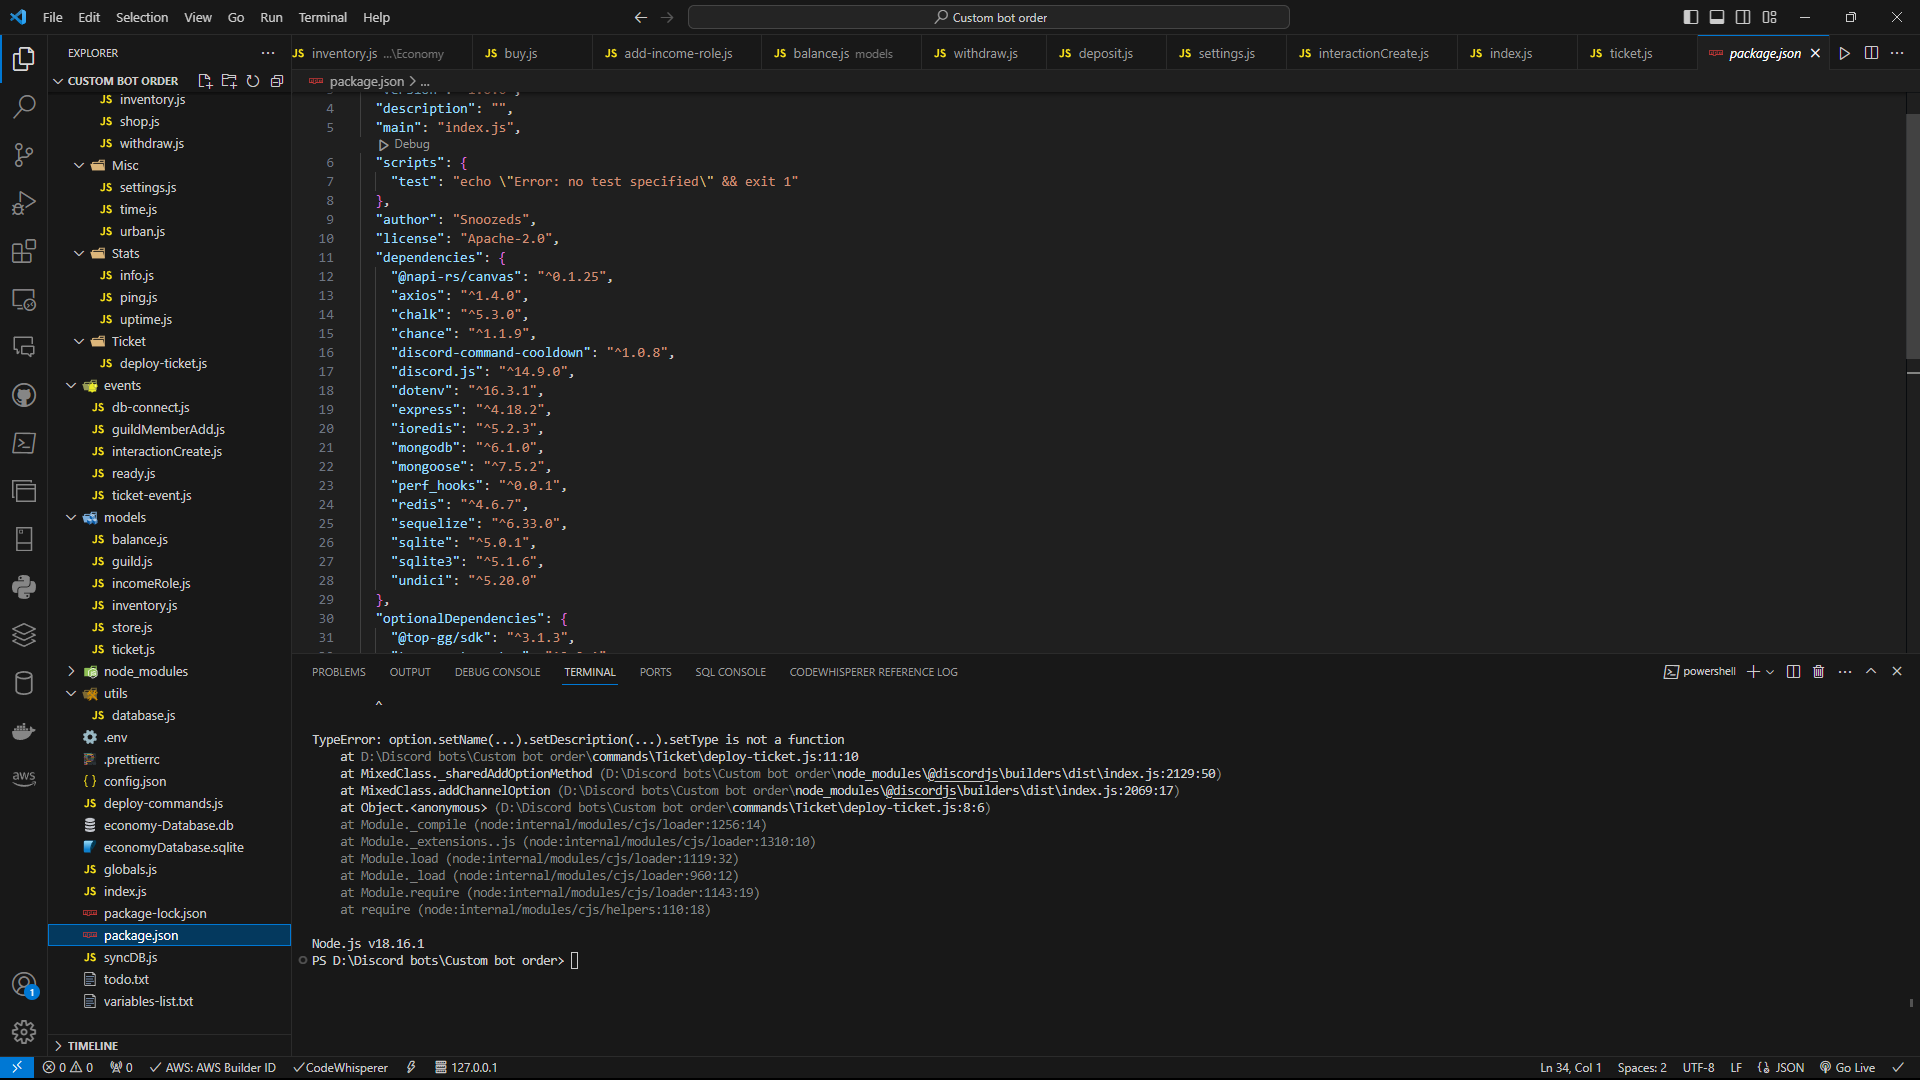Open the Explorer view in activity bar

pyautogui.click(x=24, y=59)
